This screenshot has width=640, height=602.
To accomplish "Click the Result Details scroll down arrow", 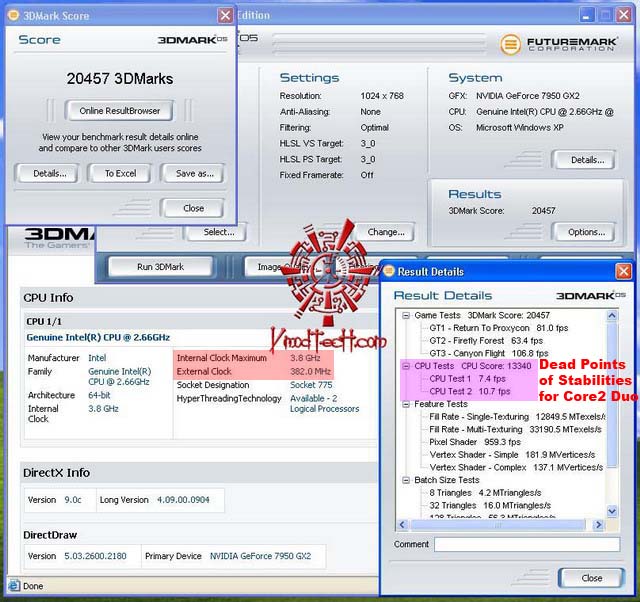I will pos(611,511).
